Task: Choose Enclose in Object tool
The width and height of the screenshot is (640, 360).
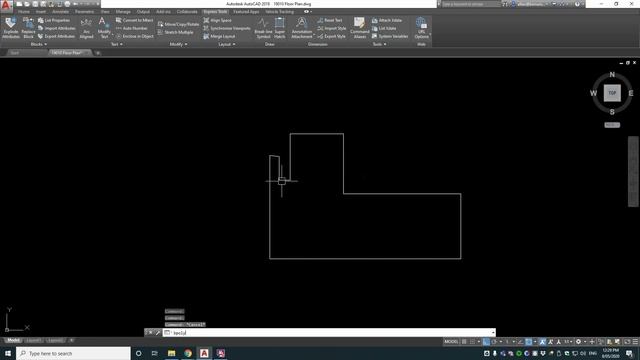Action: (134, 36)
